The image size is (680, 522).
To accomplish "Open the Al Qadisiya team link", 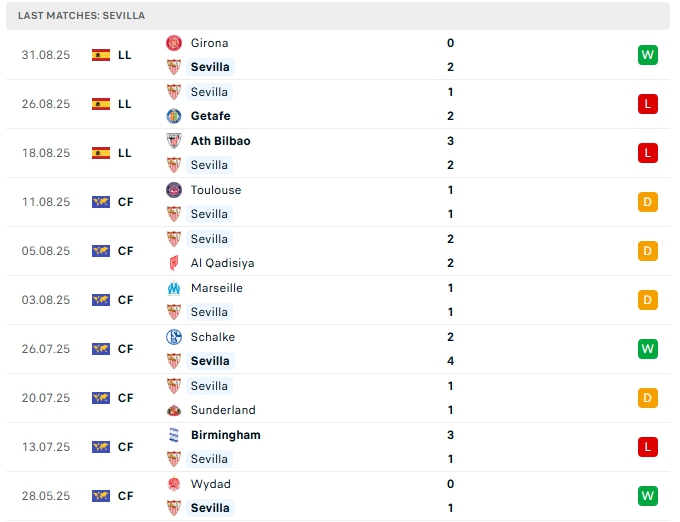I will click(x=222, y=263).
